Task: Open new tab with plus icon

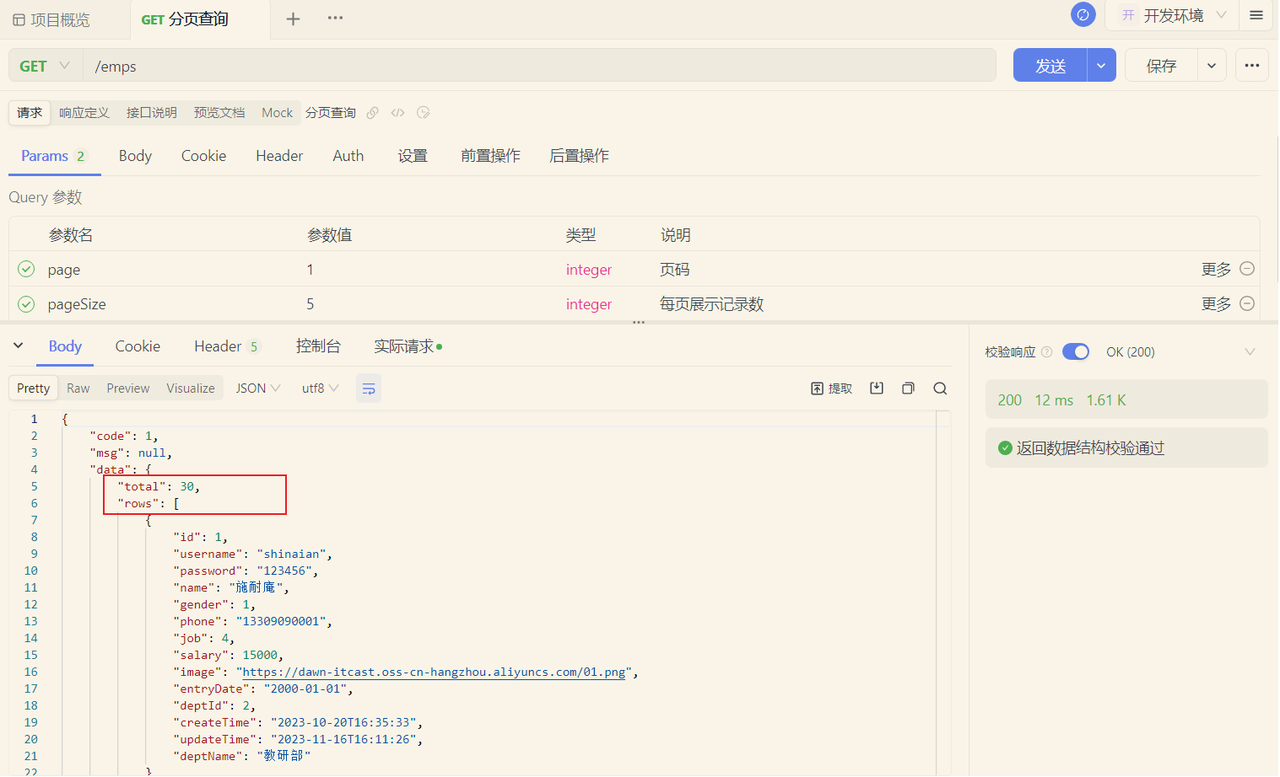Action: pyautogui.click(x=293, y=19)
